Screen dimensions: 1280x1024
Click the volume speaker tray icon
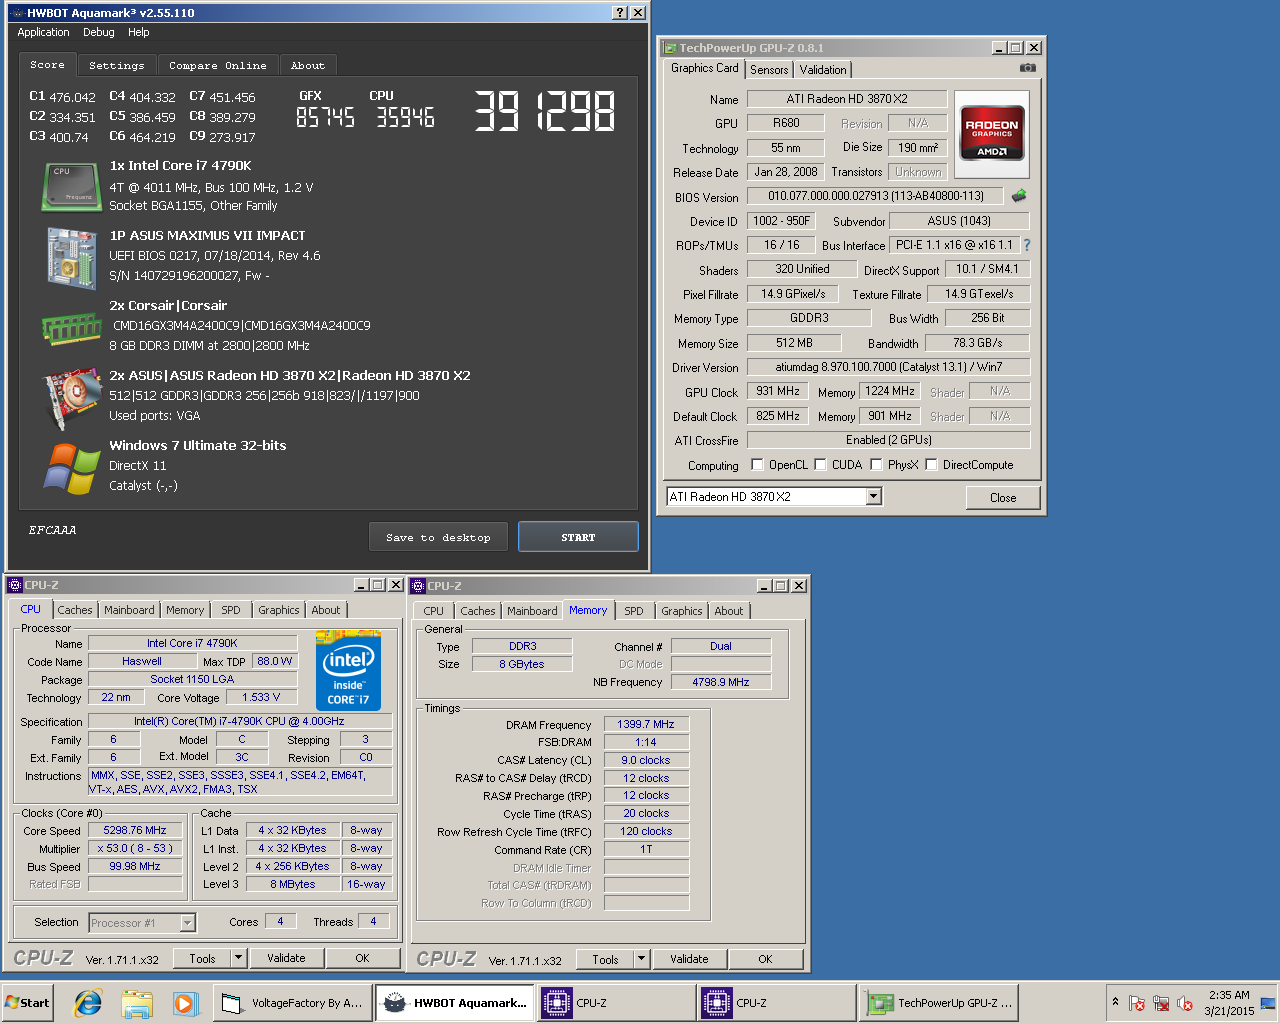click(x=1185, y=1003)
